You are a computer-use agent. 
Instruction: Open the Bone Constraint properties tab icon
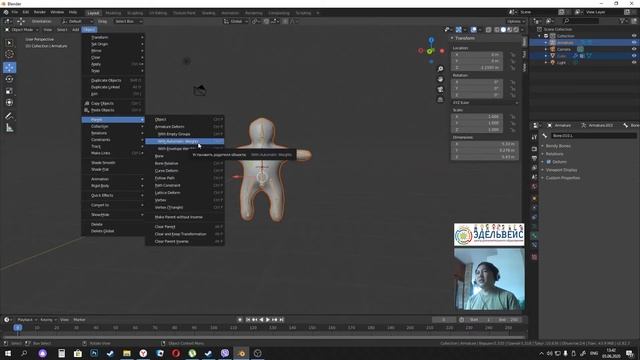[534, 245]
